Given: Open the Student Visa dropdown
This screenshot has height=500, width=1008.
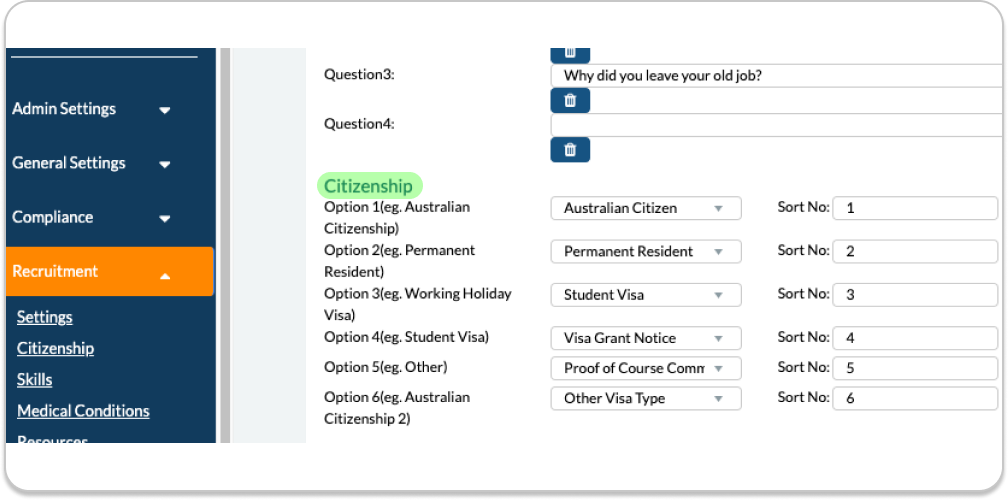Looking at the screenshot, I should coord(645,295).
